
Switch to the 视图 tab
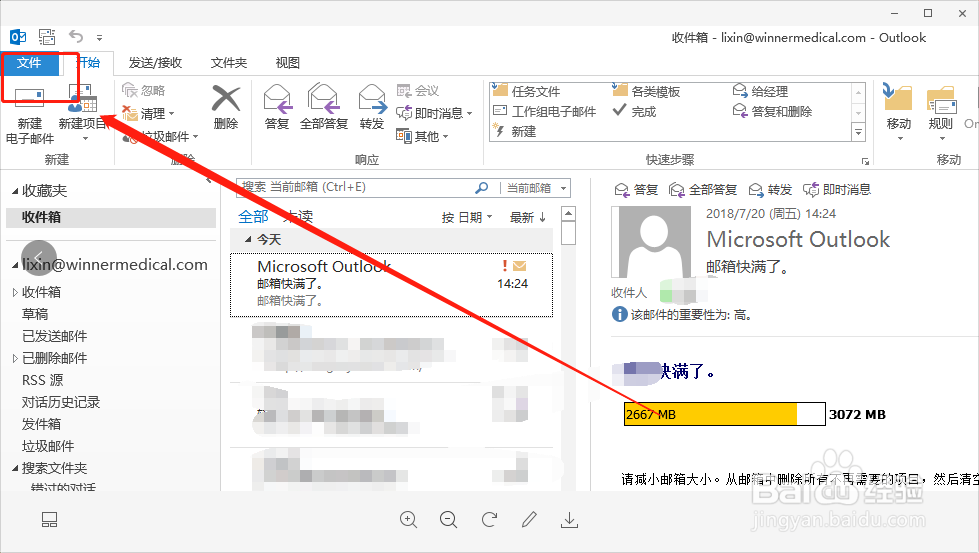tap(287, 63)
